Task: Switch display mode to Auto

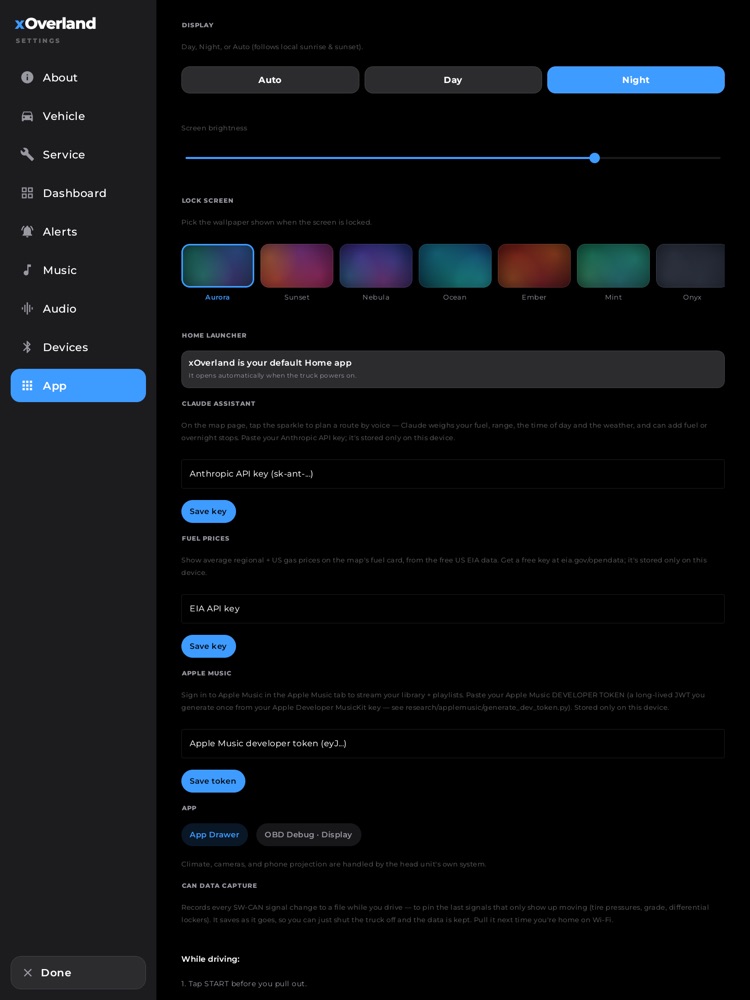Action: [x=270, y=80]
